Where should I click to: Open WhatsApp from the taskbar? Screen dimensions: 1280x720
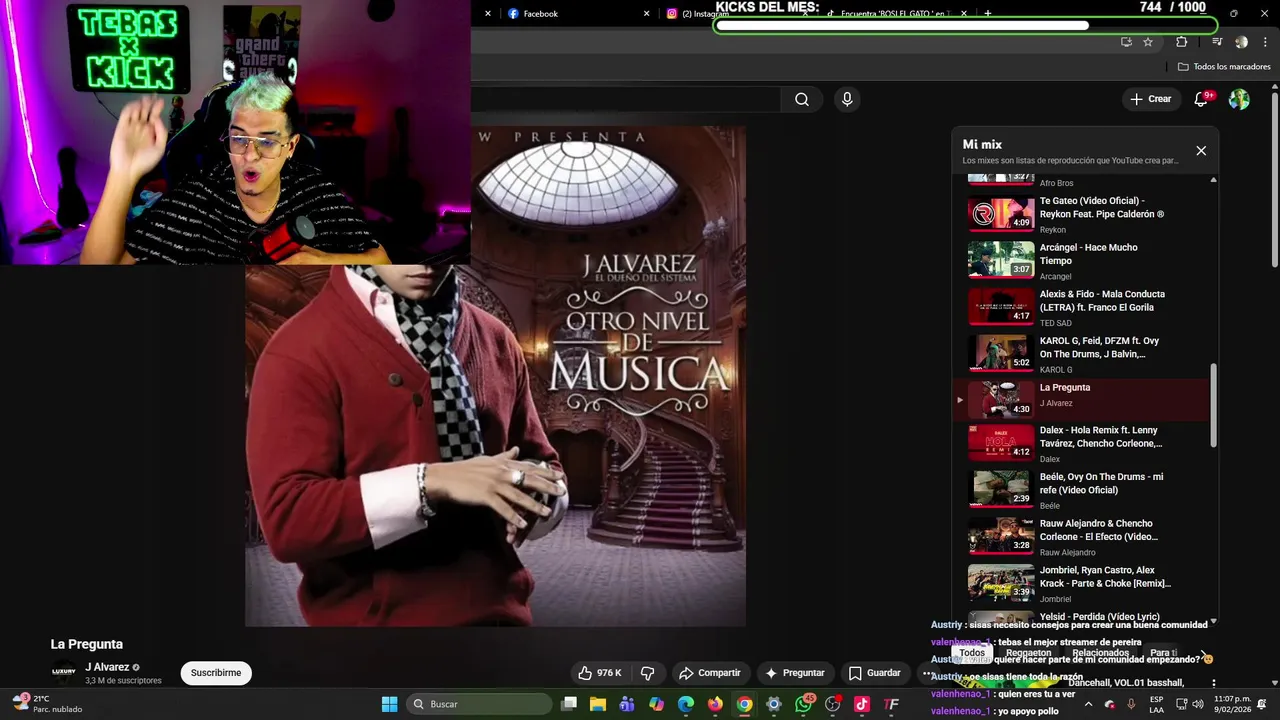[804, 704]
